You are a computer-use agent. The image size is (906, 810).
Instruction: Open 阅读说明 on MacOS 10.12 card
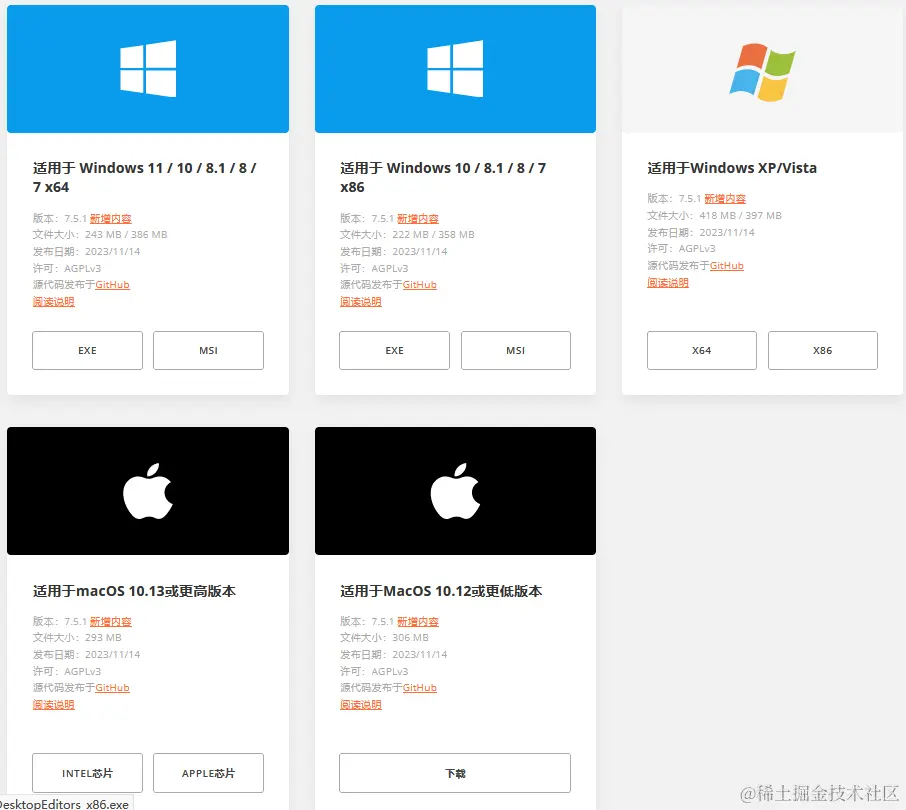[361, 705]
